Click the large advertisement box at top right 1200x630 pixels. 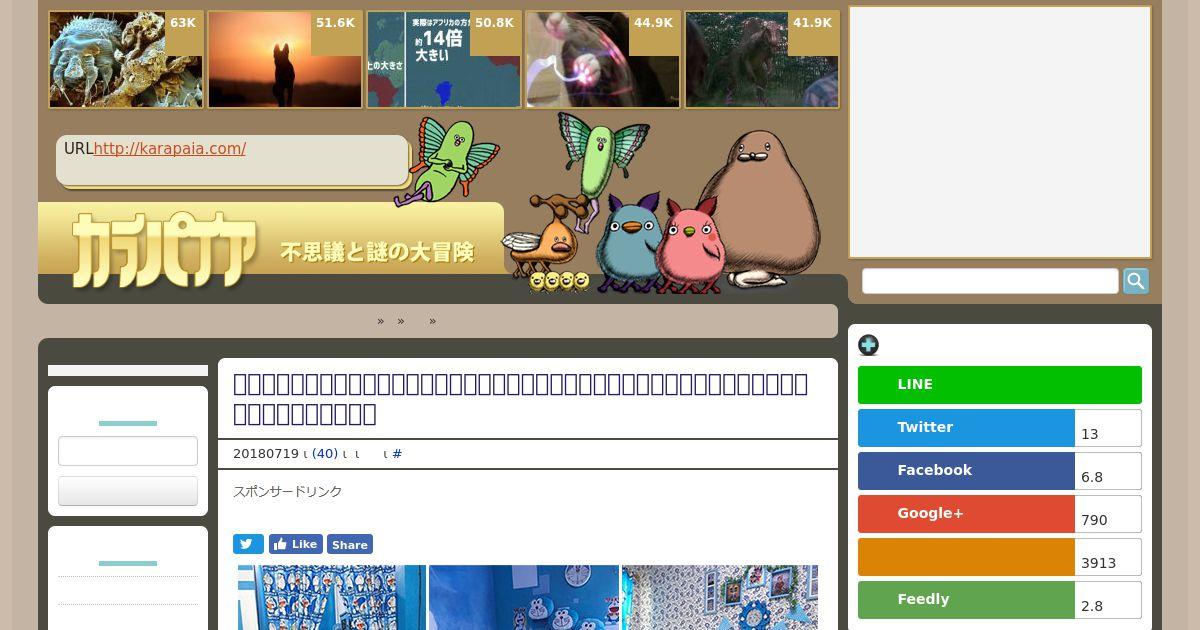tap(1000, 132)
